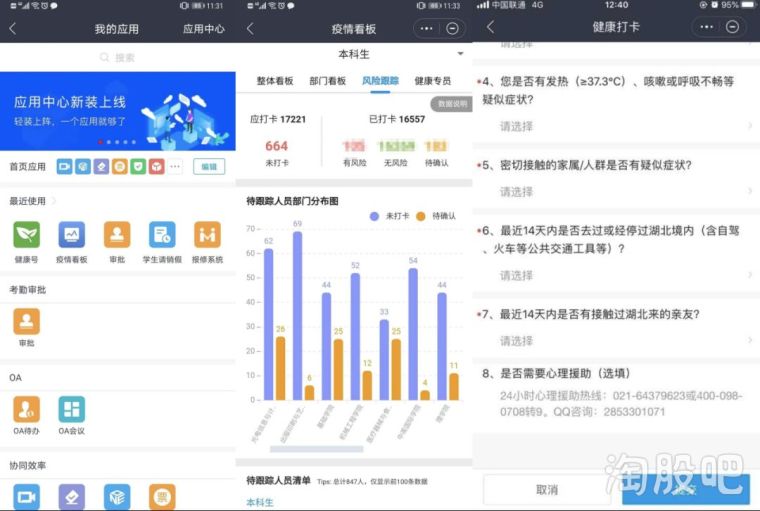Click the blue bar labeled 54

pos(413,334)
